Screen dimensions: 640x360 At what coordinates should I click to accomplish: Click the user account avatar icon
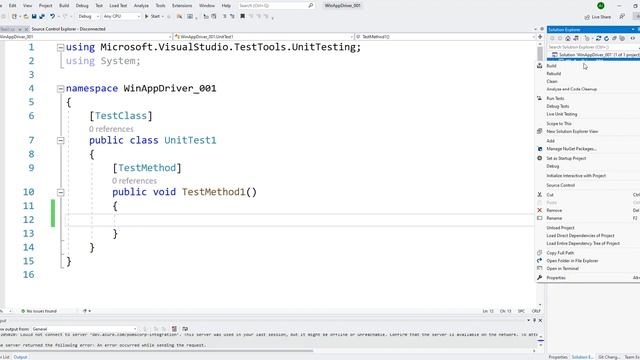tap(601, 5)
